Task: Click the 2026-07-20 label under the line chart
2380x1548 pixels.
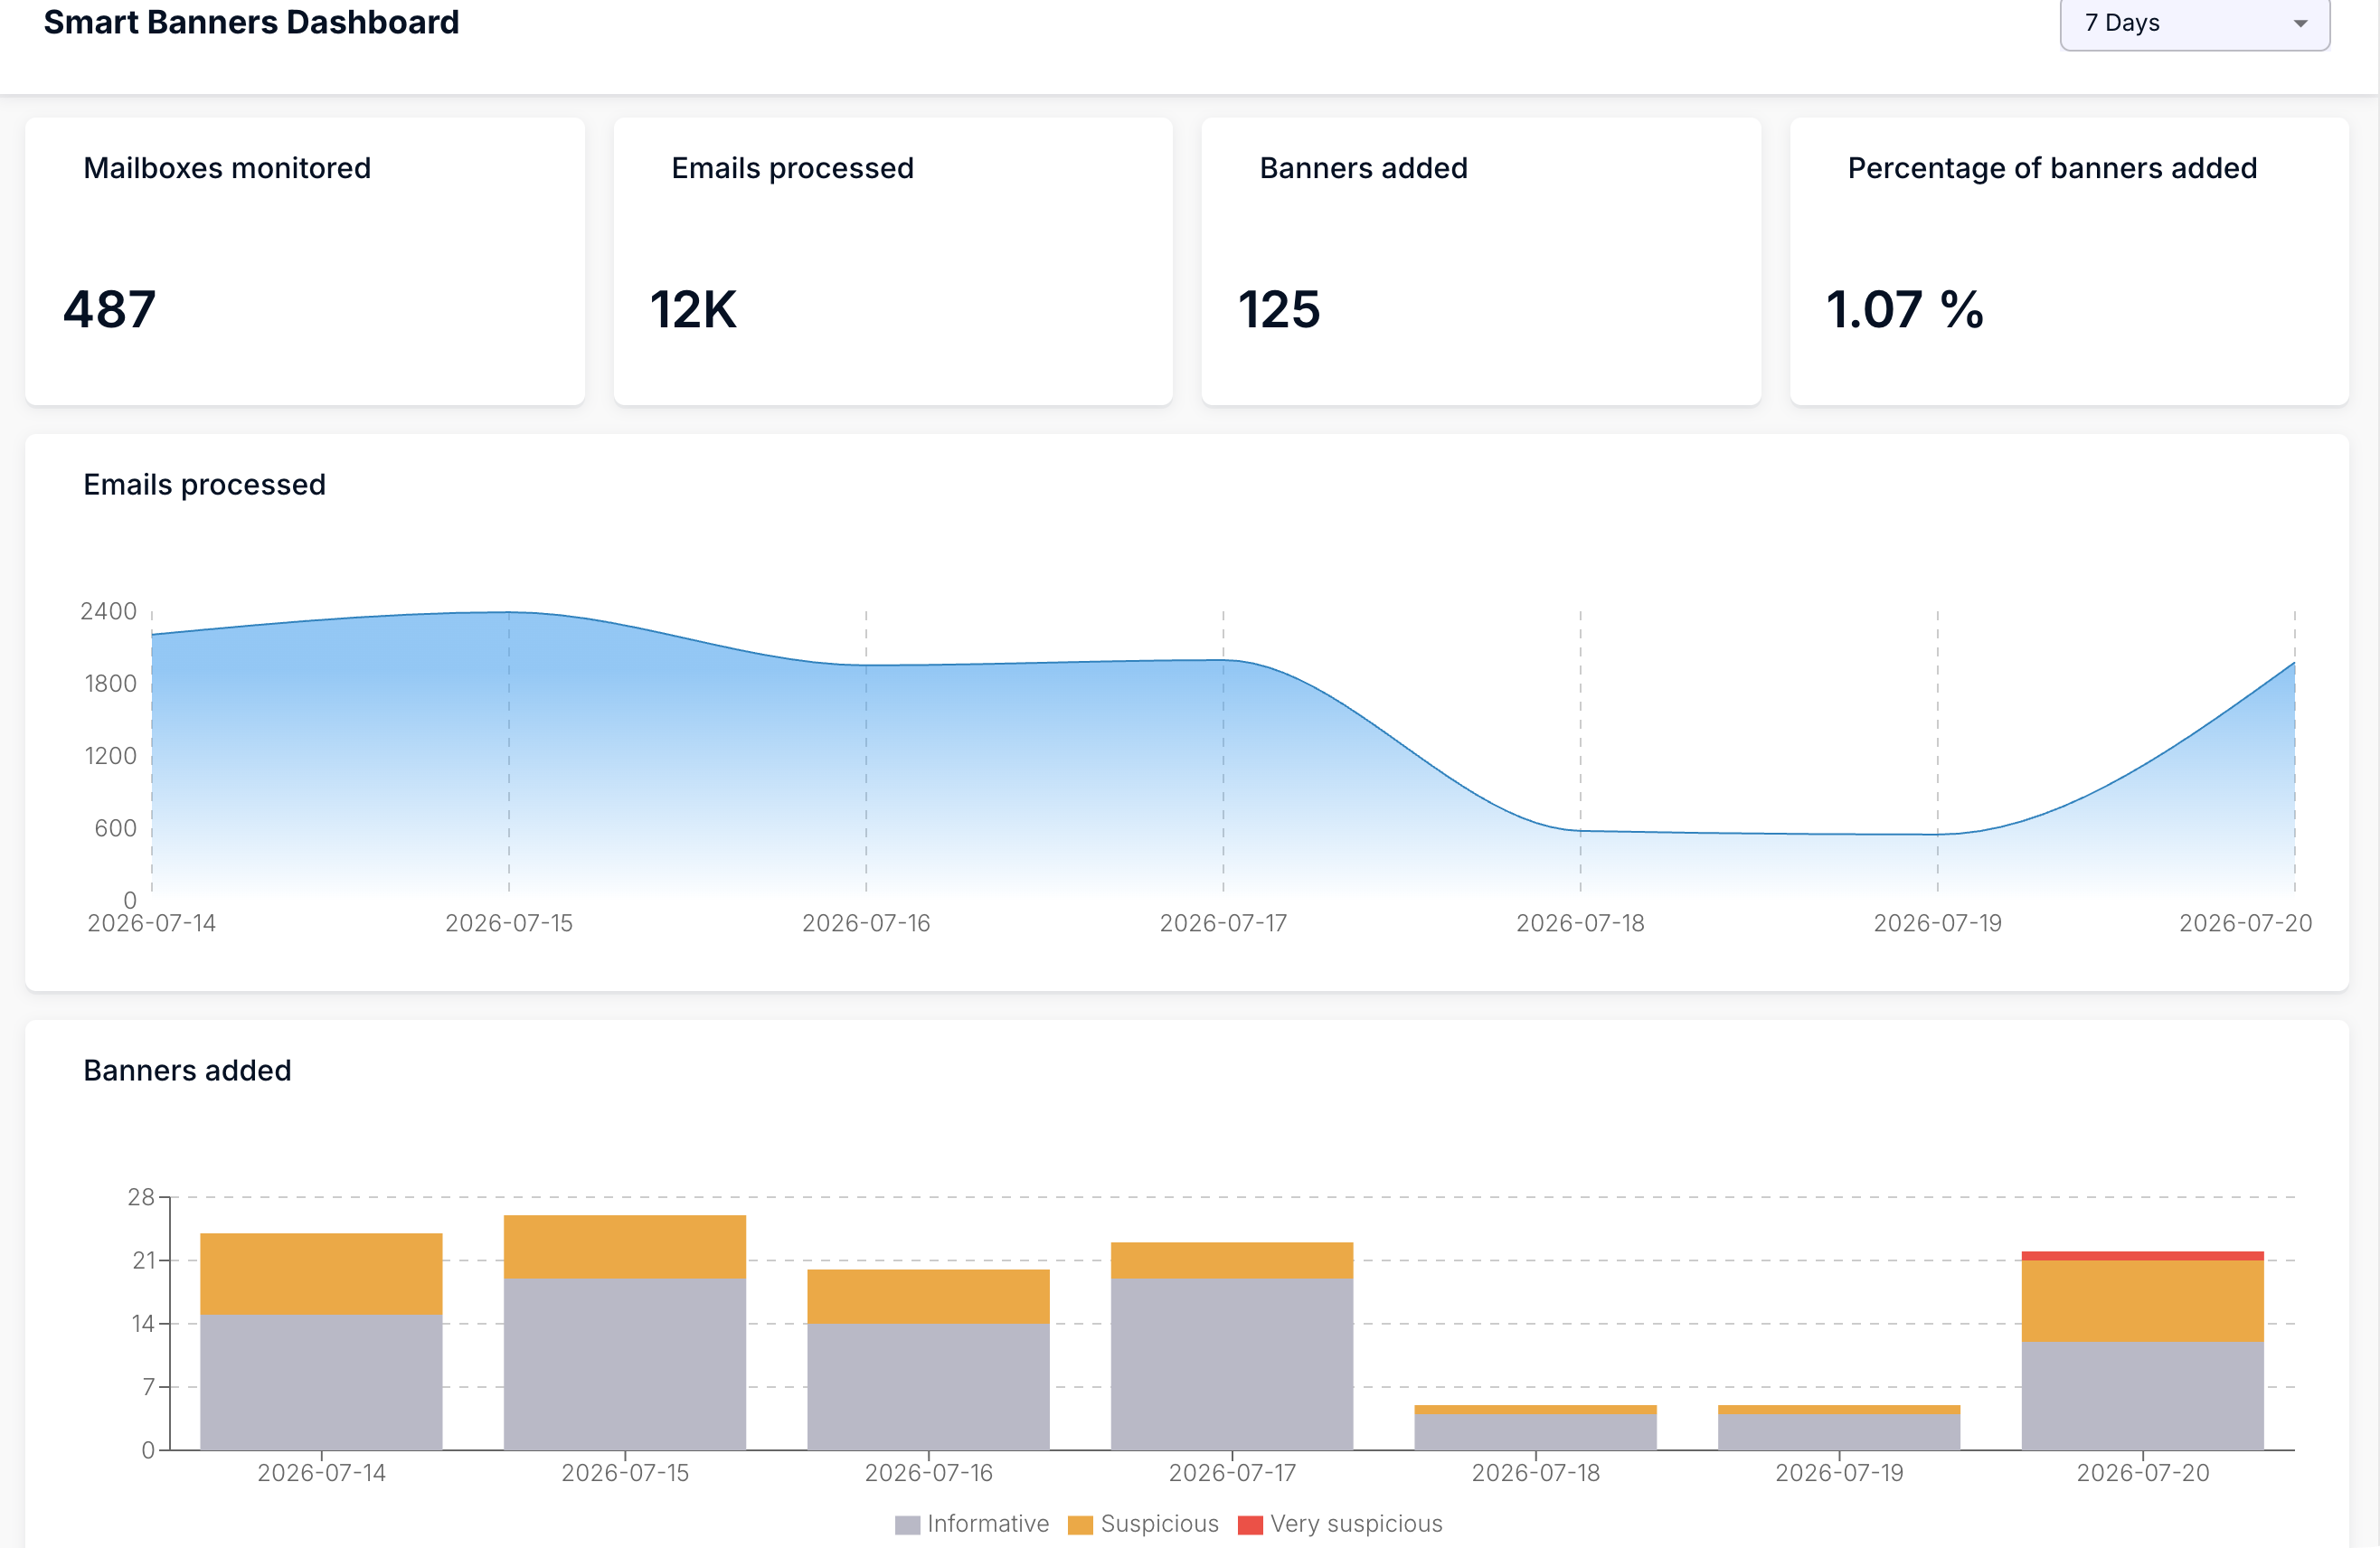Action: [2245, 923]
